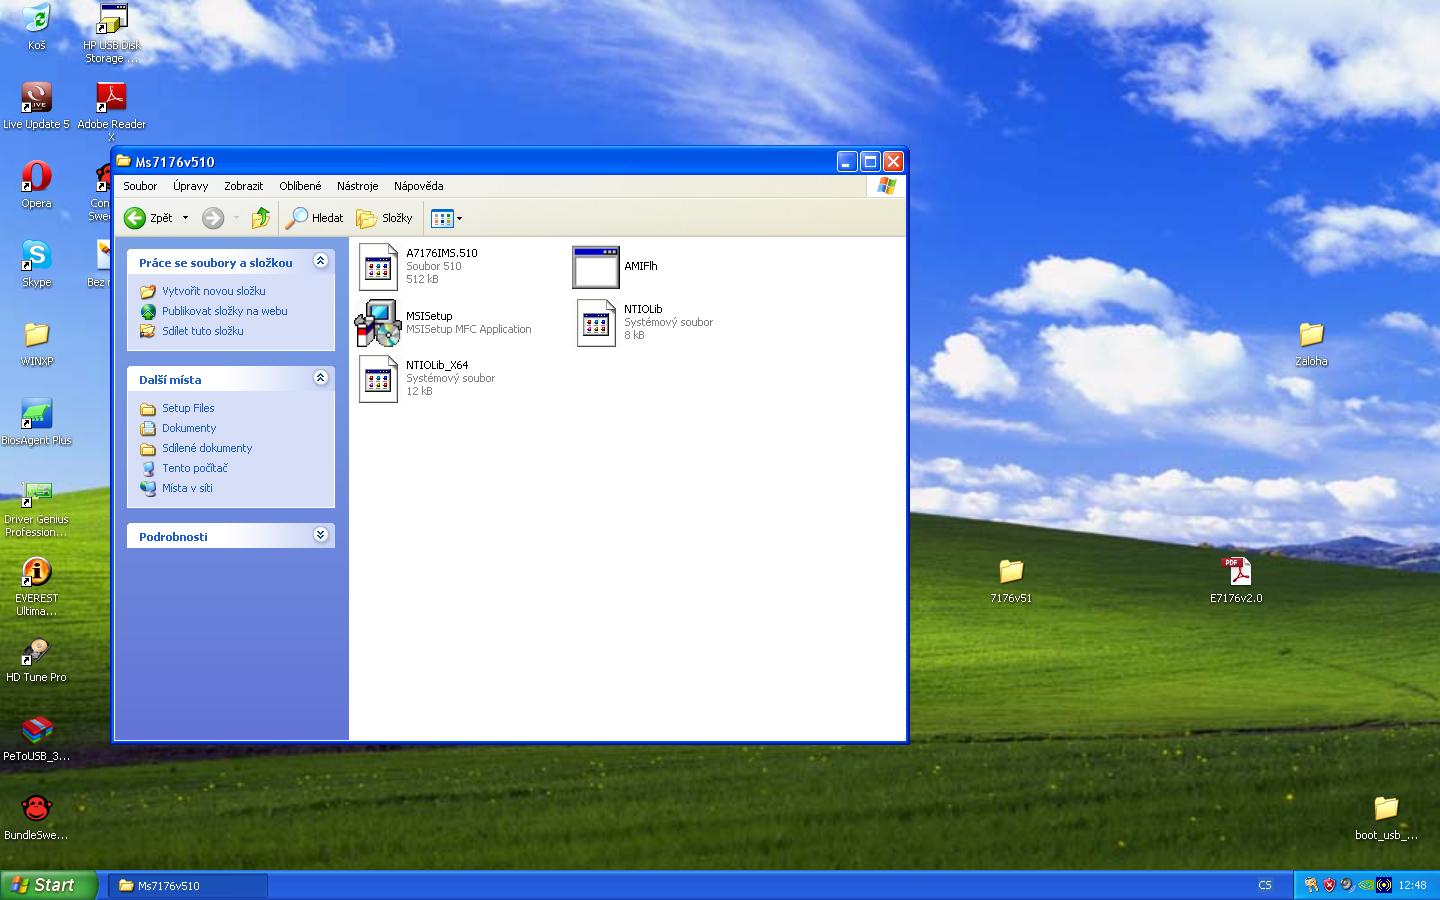Image resolution: width=1440 pixels, height=900 pixels.
Task: Collapse the Další místa panel
Action: 320,378
